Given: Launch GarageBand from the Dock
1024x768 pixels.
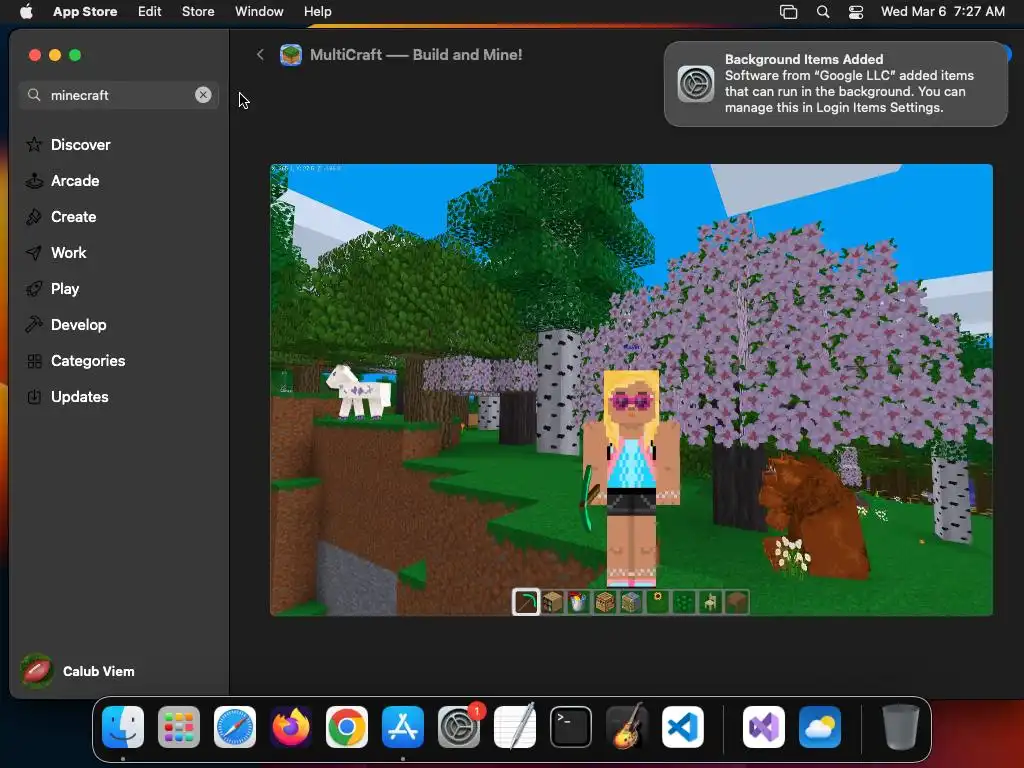Looking at the screenshot, I should 627,726.
